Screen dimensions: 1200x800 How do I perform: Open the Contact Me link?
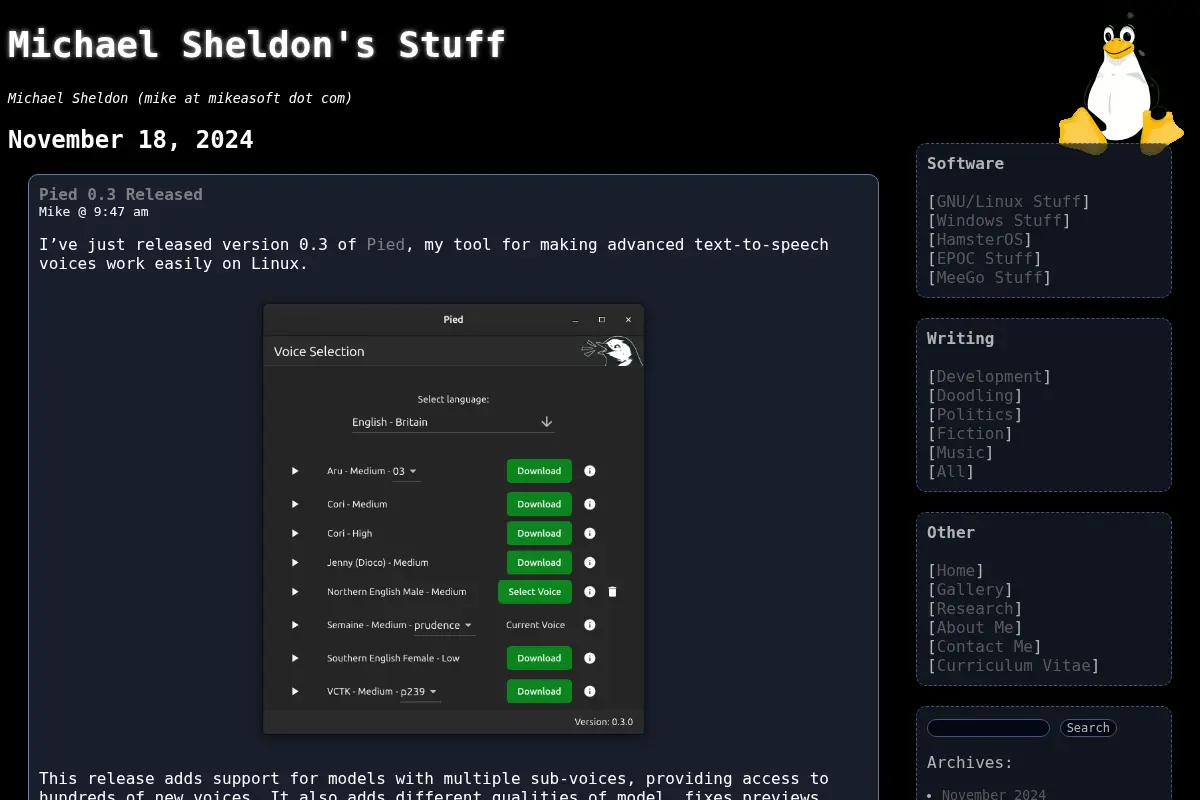coord(984,646)
